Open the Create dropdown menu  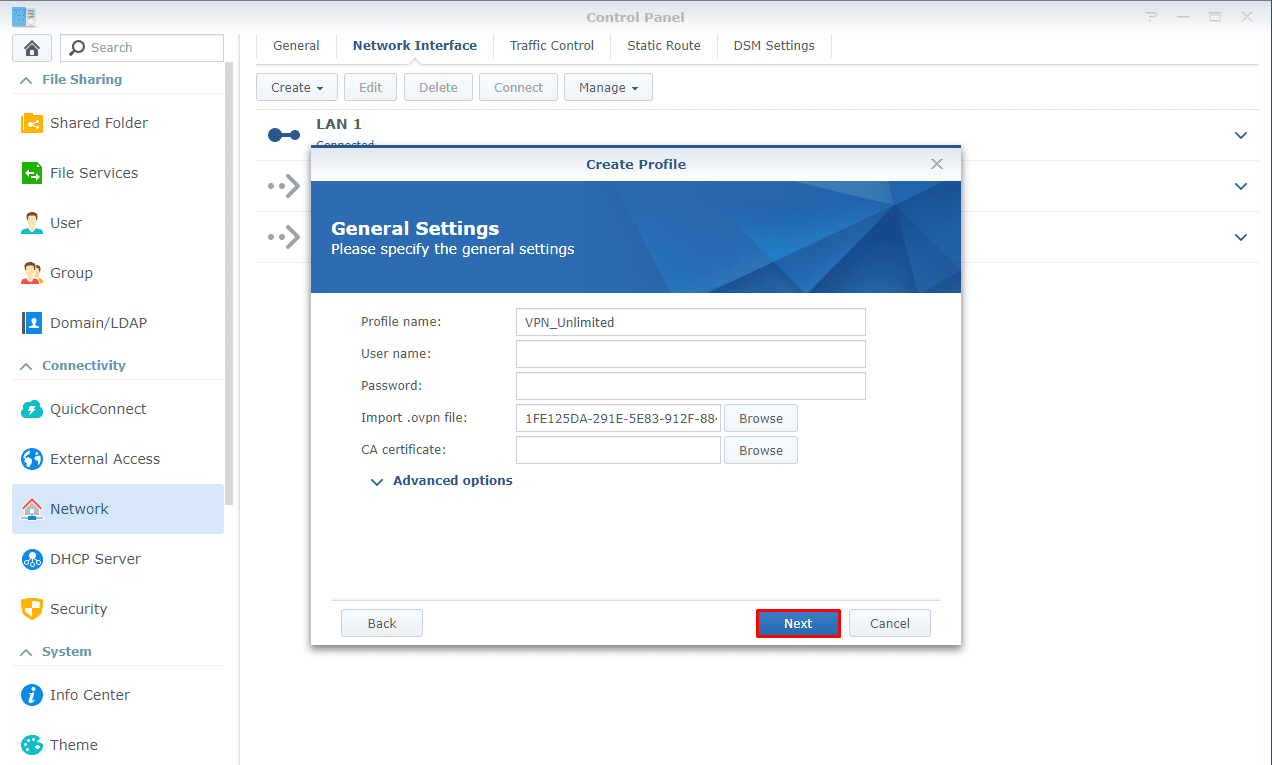[x=296, y=87]
